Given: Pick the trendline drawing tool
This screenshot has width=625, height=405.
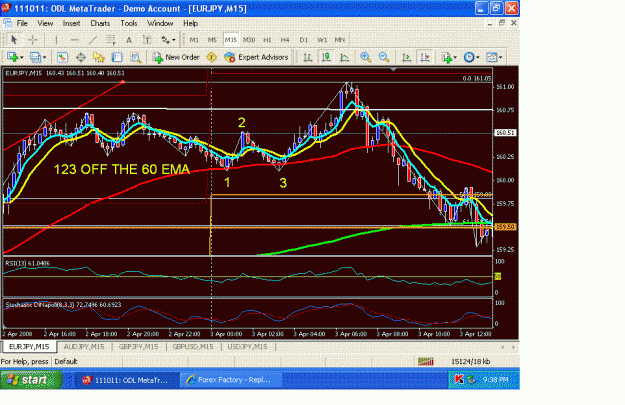Looking at the screenshot, I should pos(93,39).
